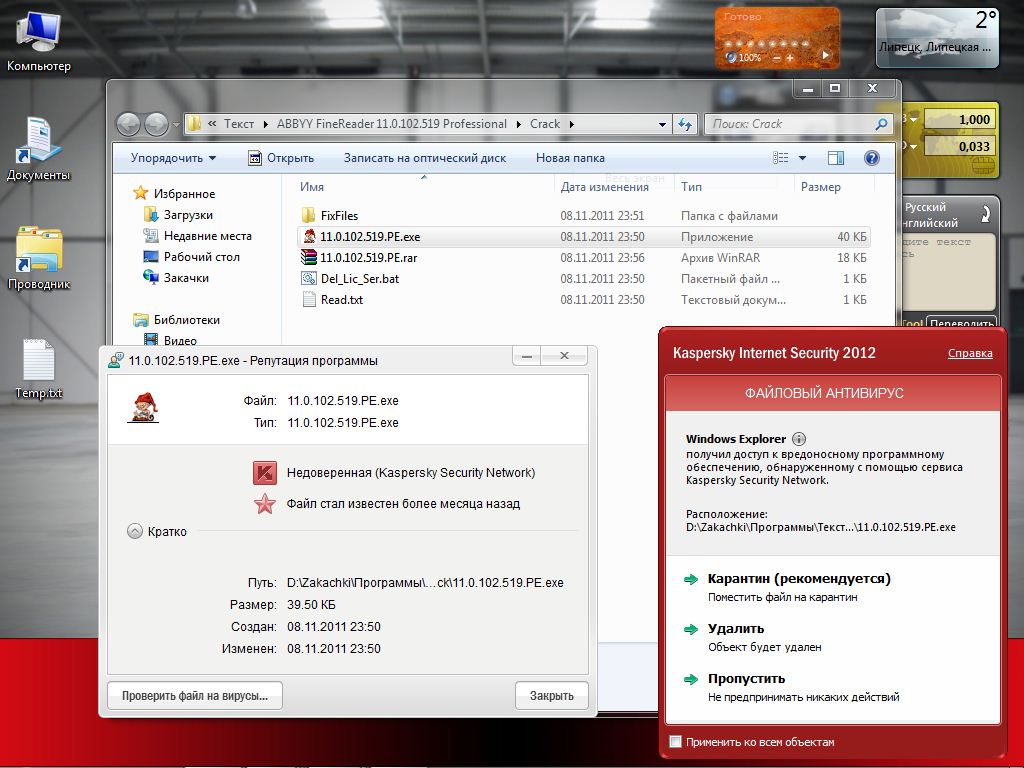Click the minus button on orange gadget
Image resolution: width=1024 pixels, height=768 pixels.
click(776, 58)
